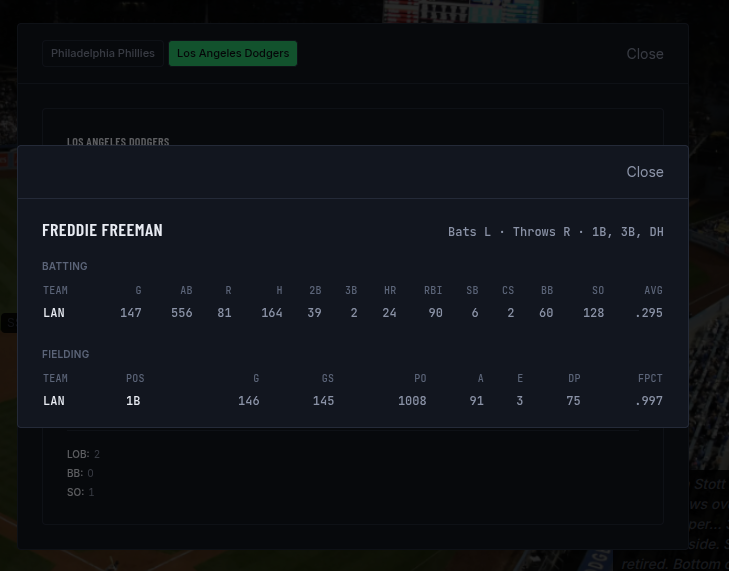Click LOB: 2 line in box score
The height and width of the screenshot is (571, 729).
tap(83, 454)
